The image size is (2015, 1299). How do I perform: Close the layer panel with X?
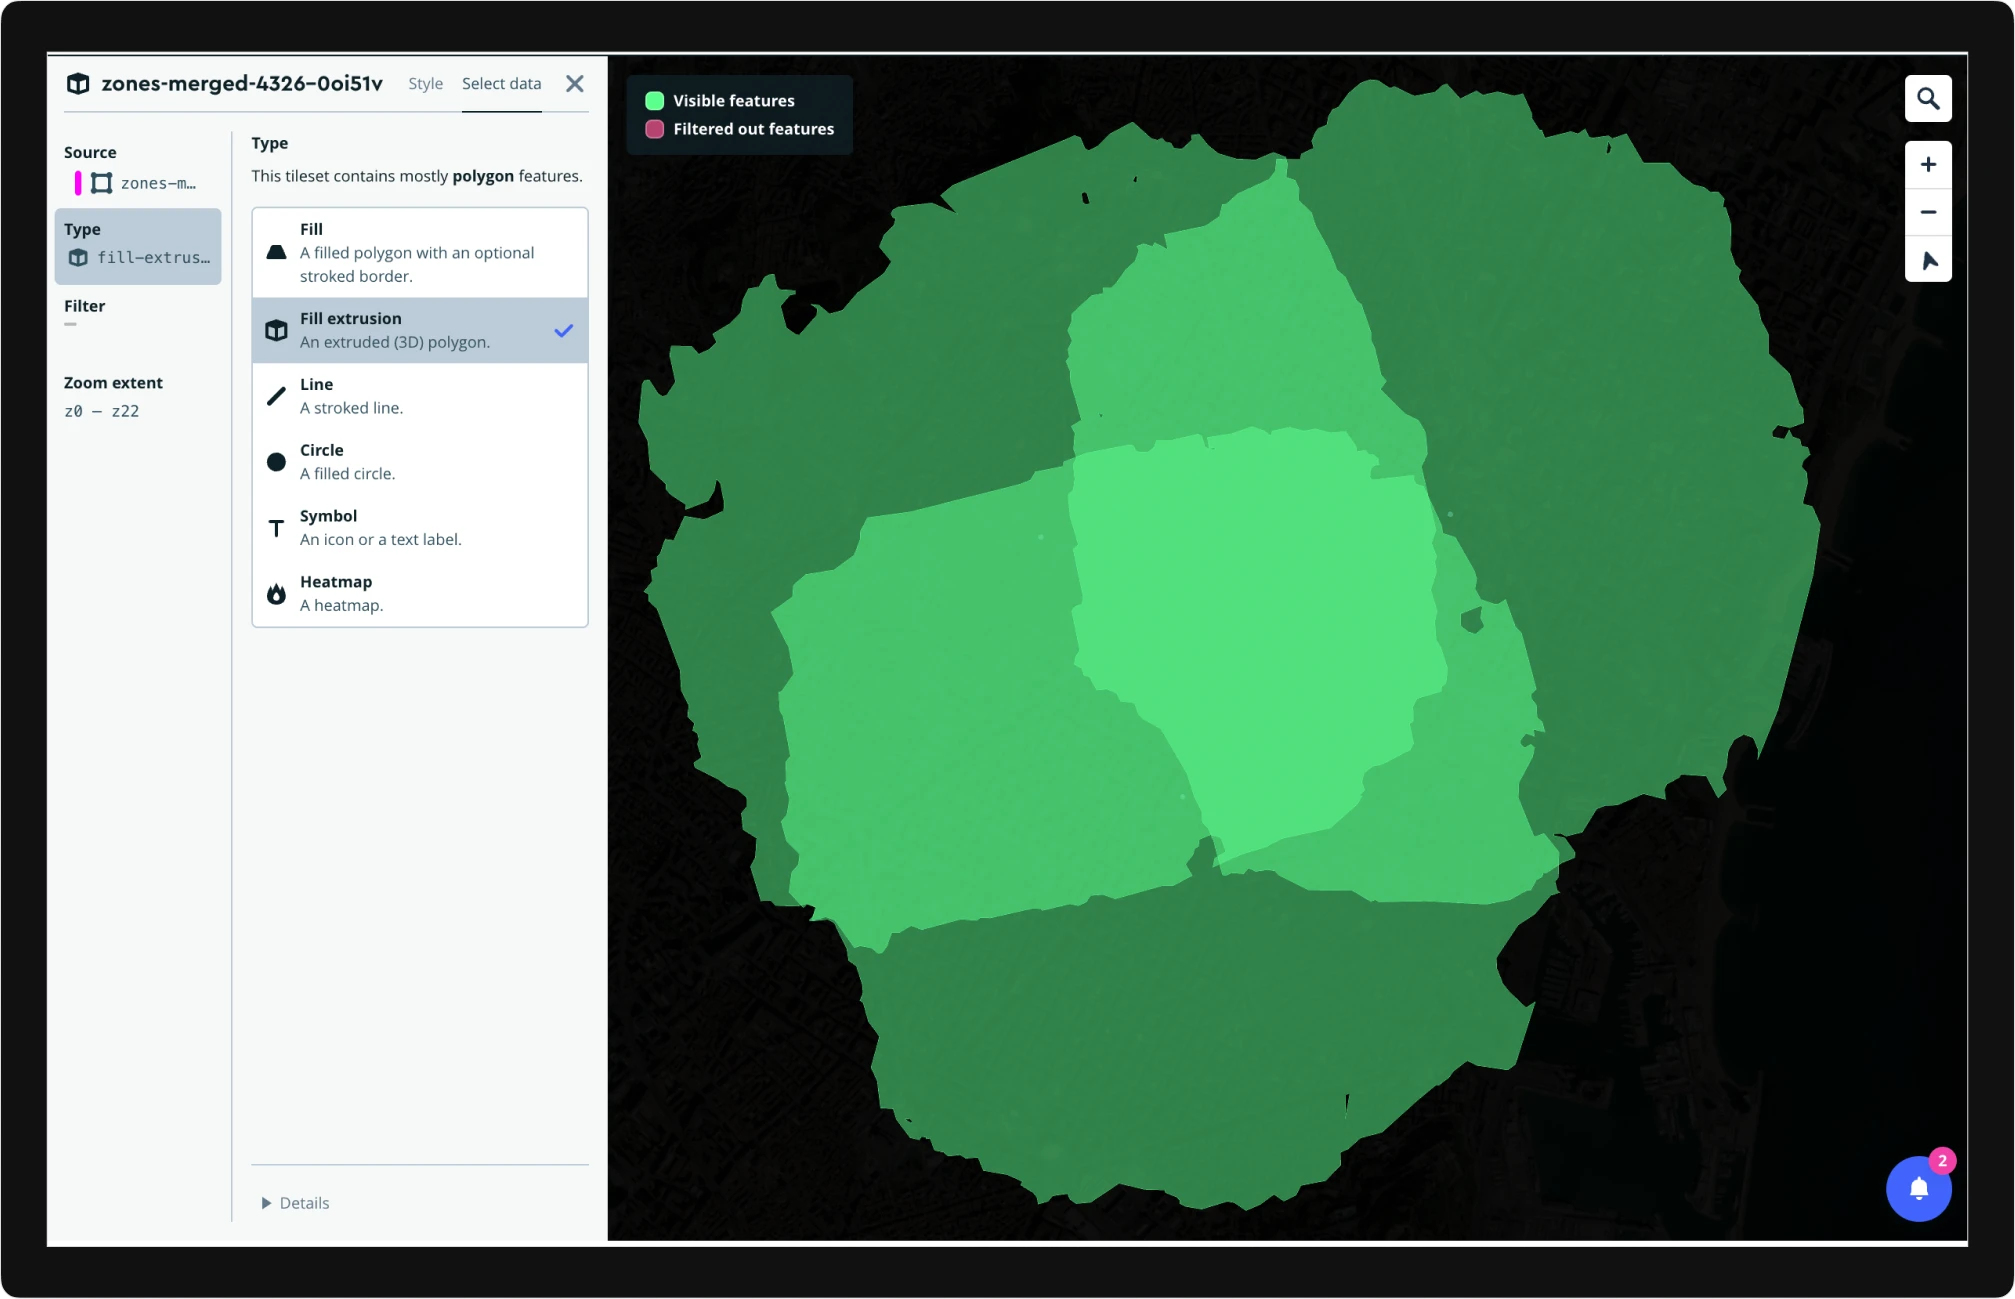pyautogui.click(x=575, y=84)
